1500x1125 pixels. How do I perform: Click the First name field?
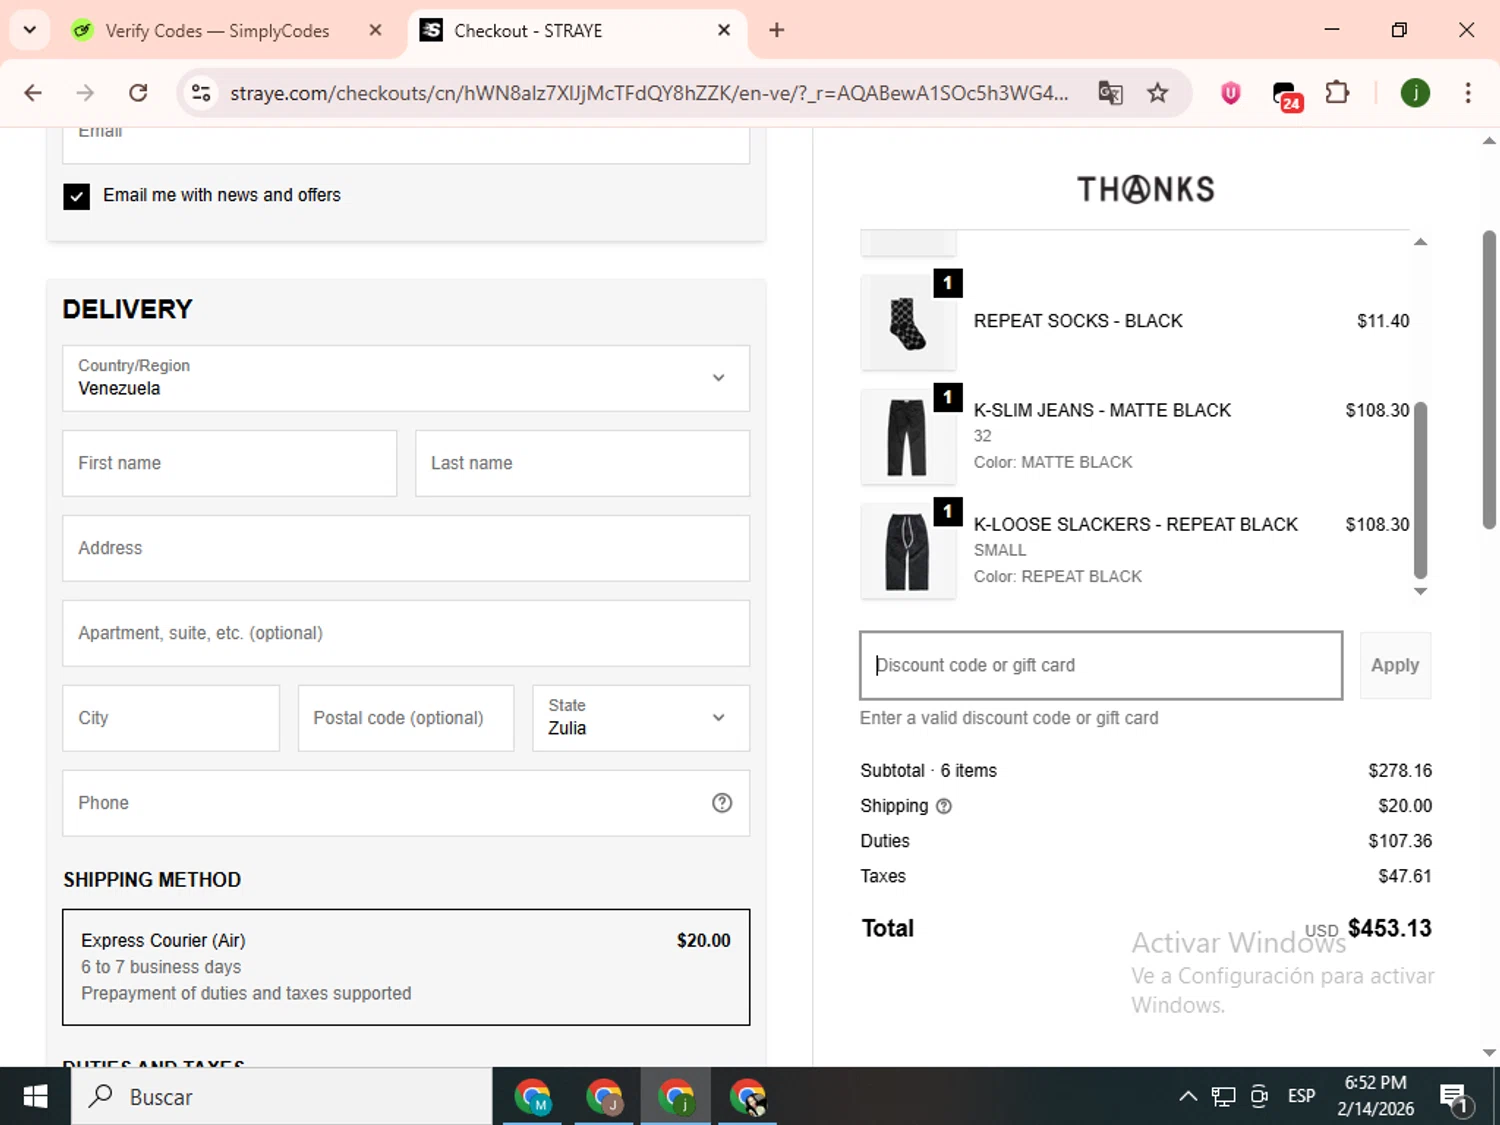(x=230, y=463)
